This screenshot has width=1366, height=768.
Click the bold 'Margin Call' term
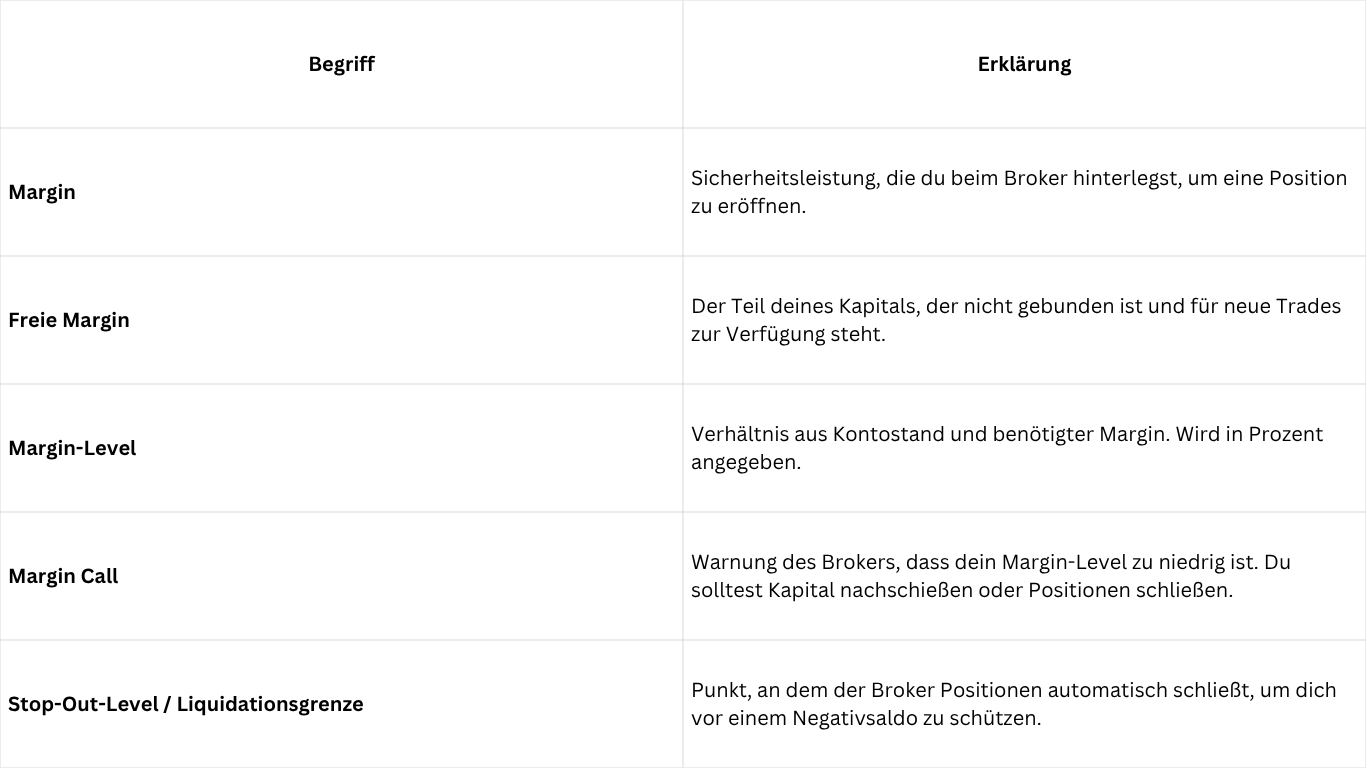(63, 576)
